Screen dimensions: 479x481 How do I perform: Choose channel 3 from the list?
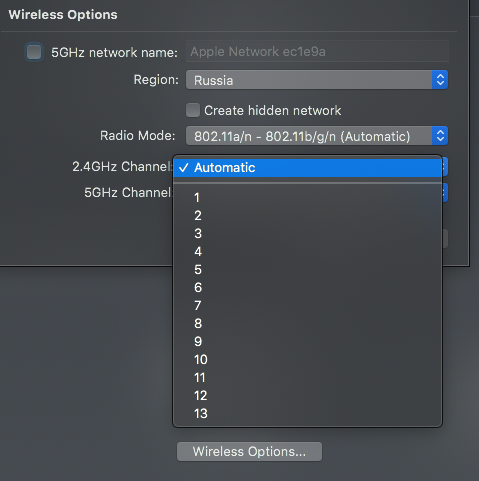point(308,234)
